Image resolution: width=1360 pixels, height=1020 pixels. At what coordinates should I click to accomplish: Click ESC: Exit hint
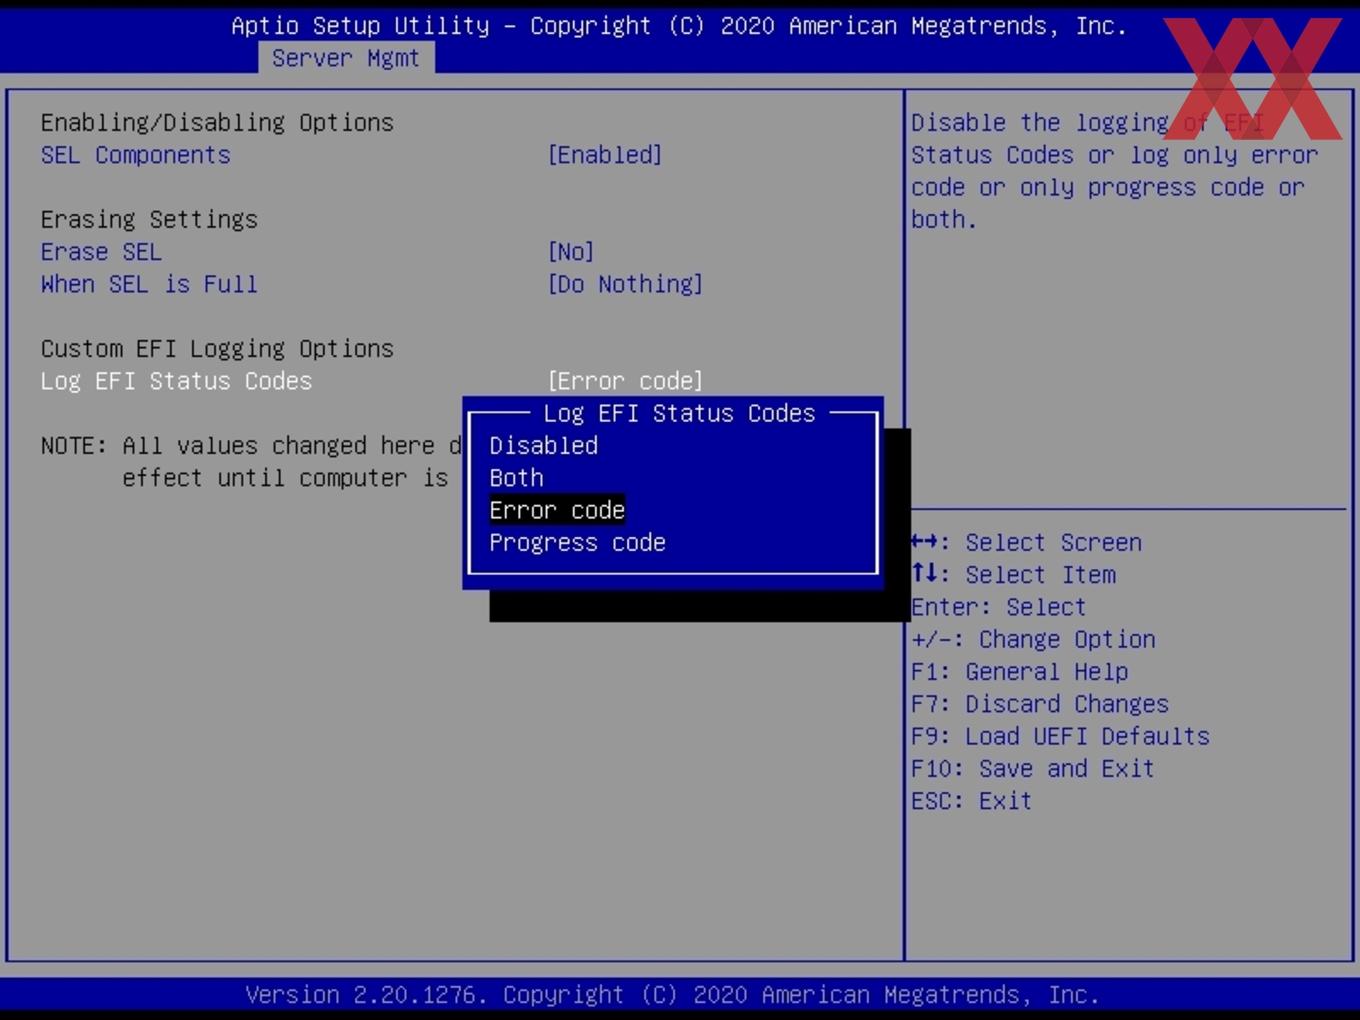click(972, 801)
